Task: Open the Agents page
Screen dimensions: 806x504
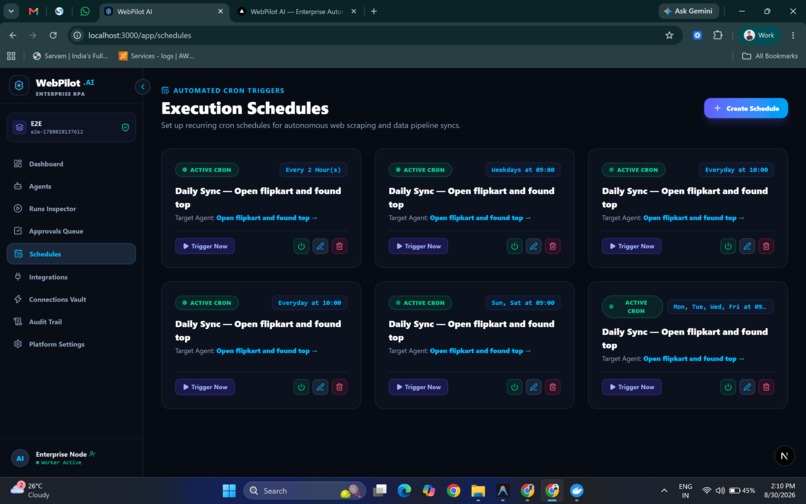Action: coord(71,186)
